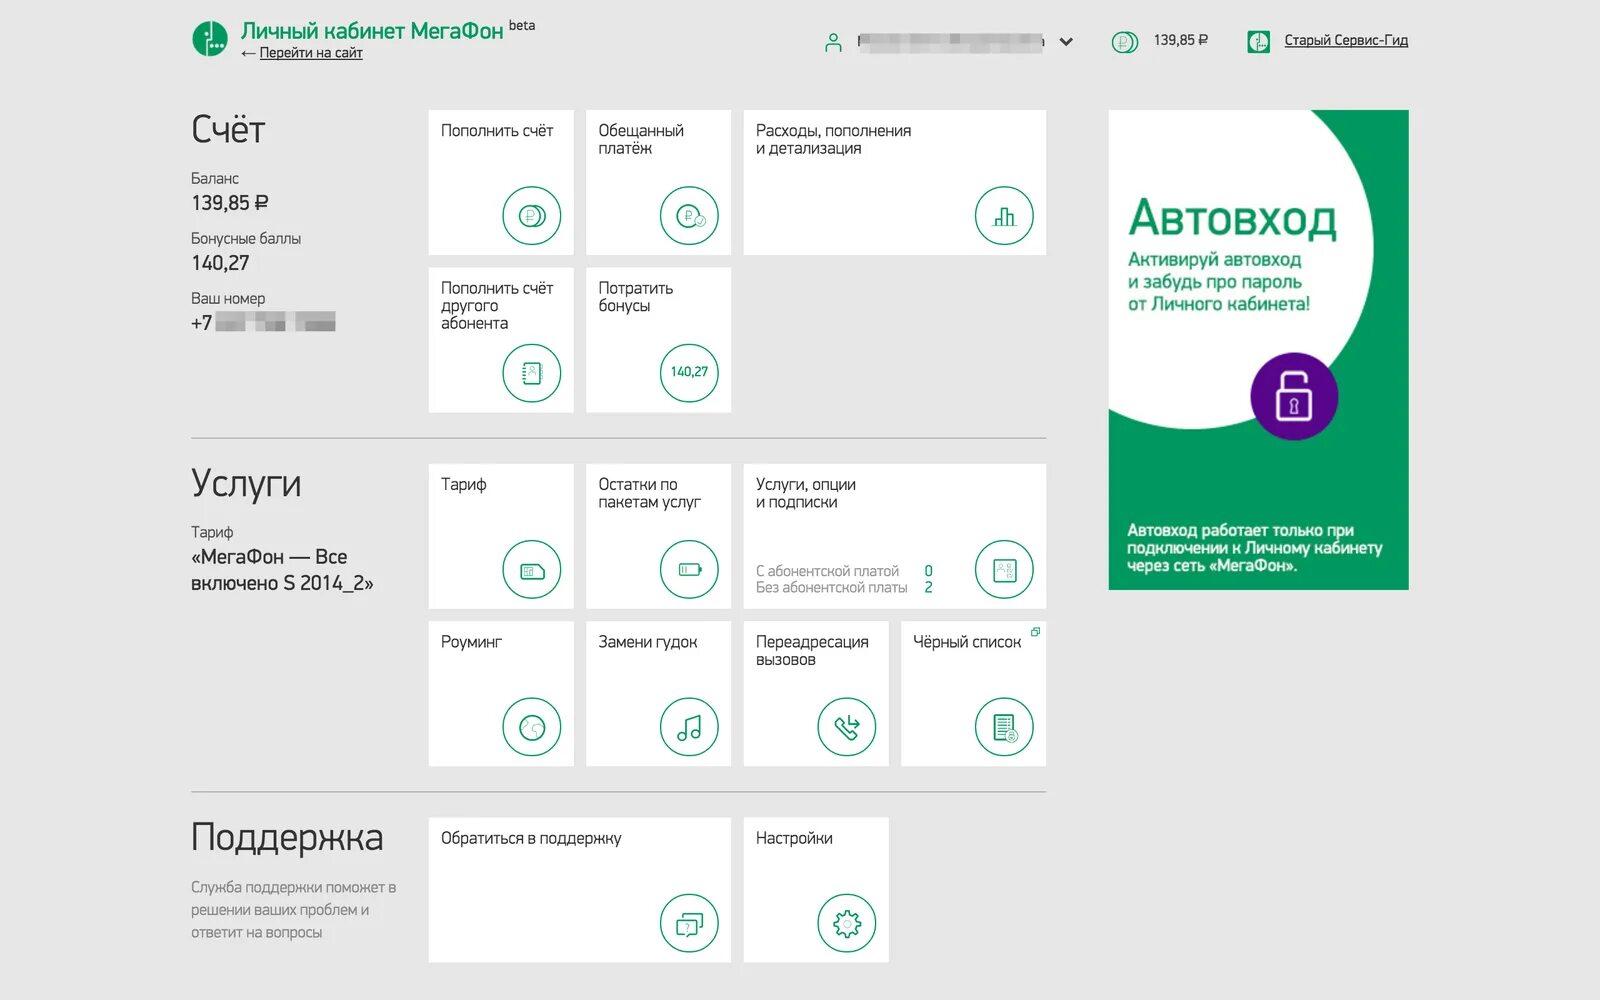Open the Потратить бонусы tile label

pyautogui.click(x=636, y=297)
